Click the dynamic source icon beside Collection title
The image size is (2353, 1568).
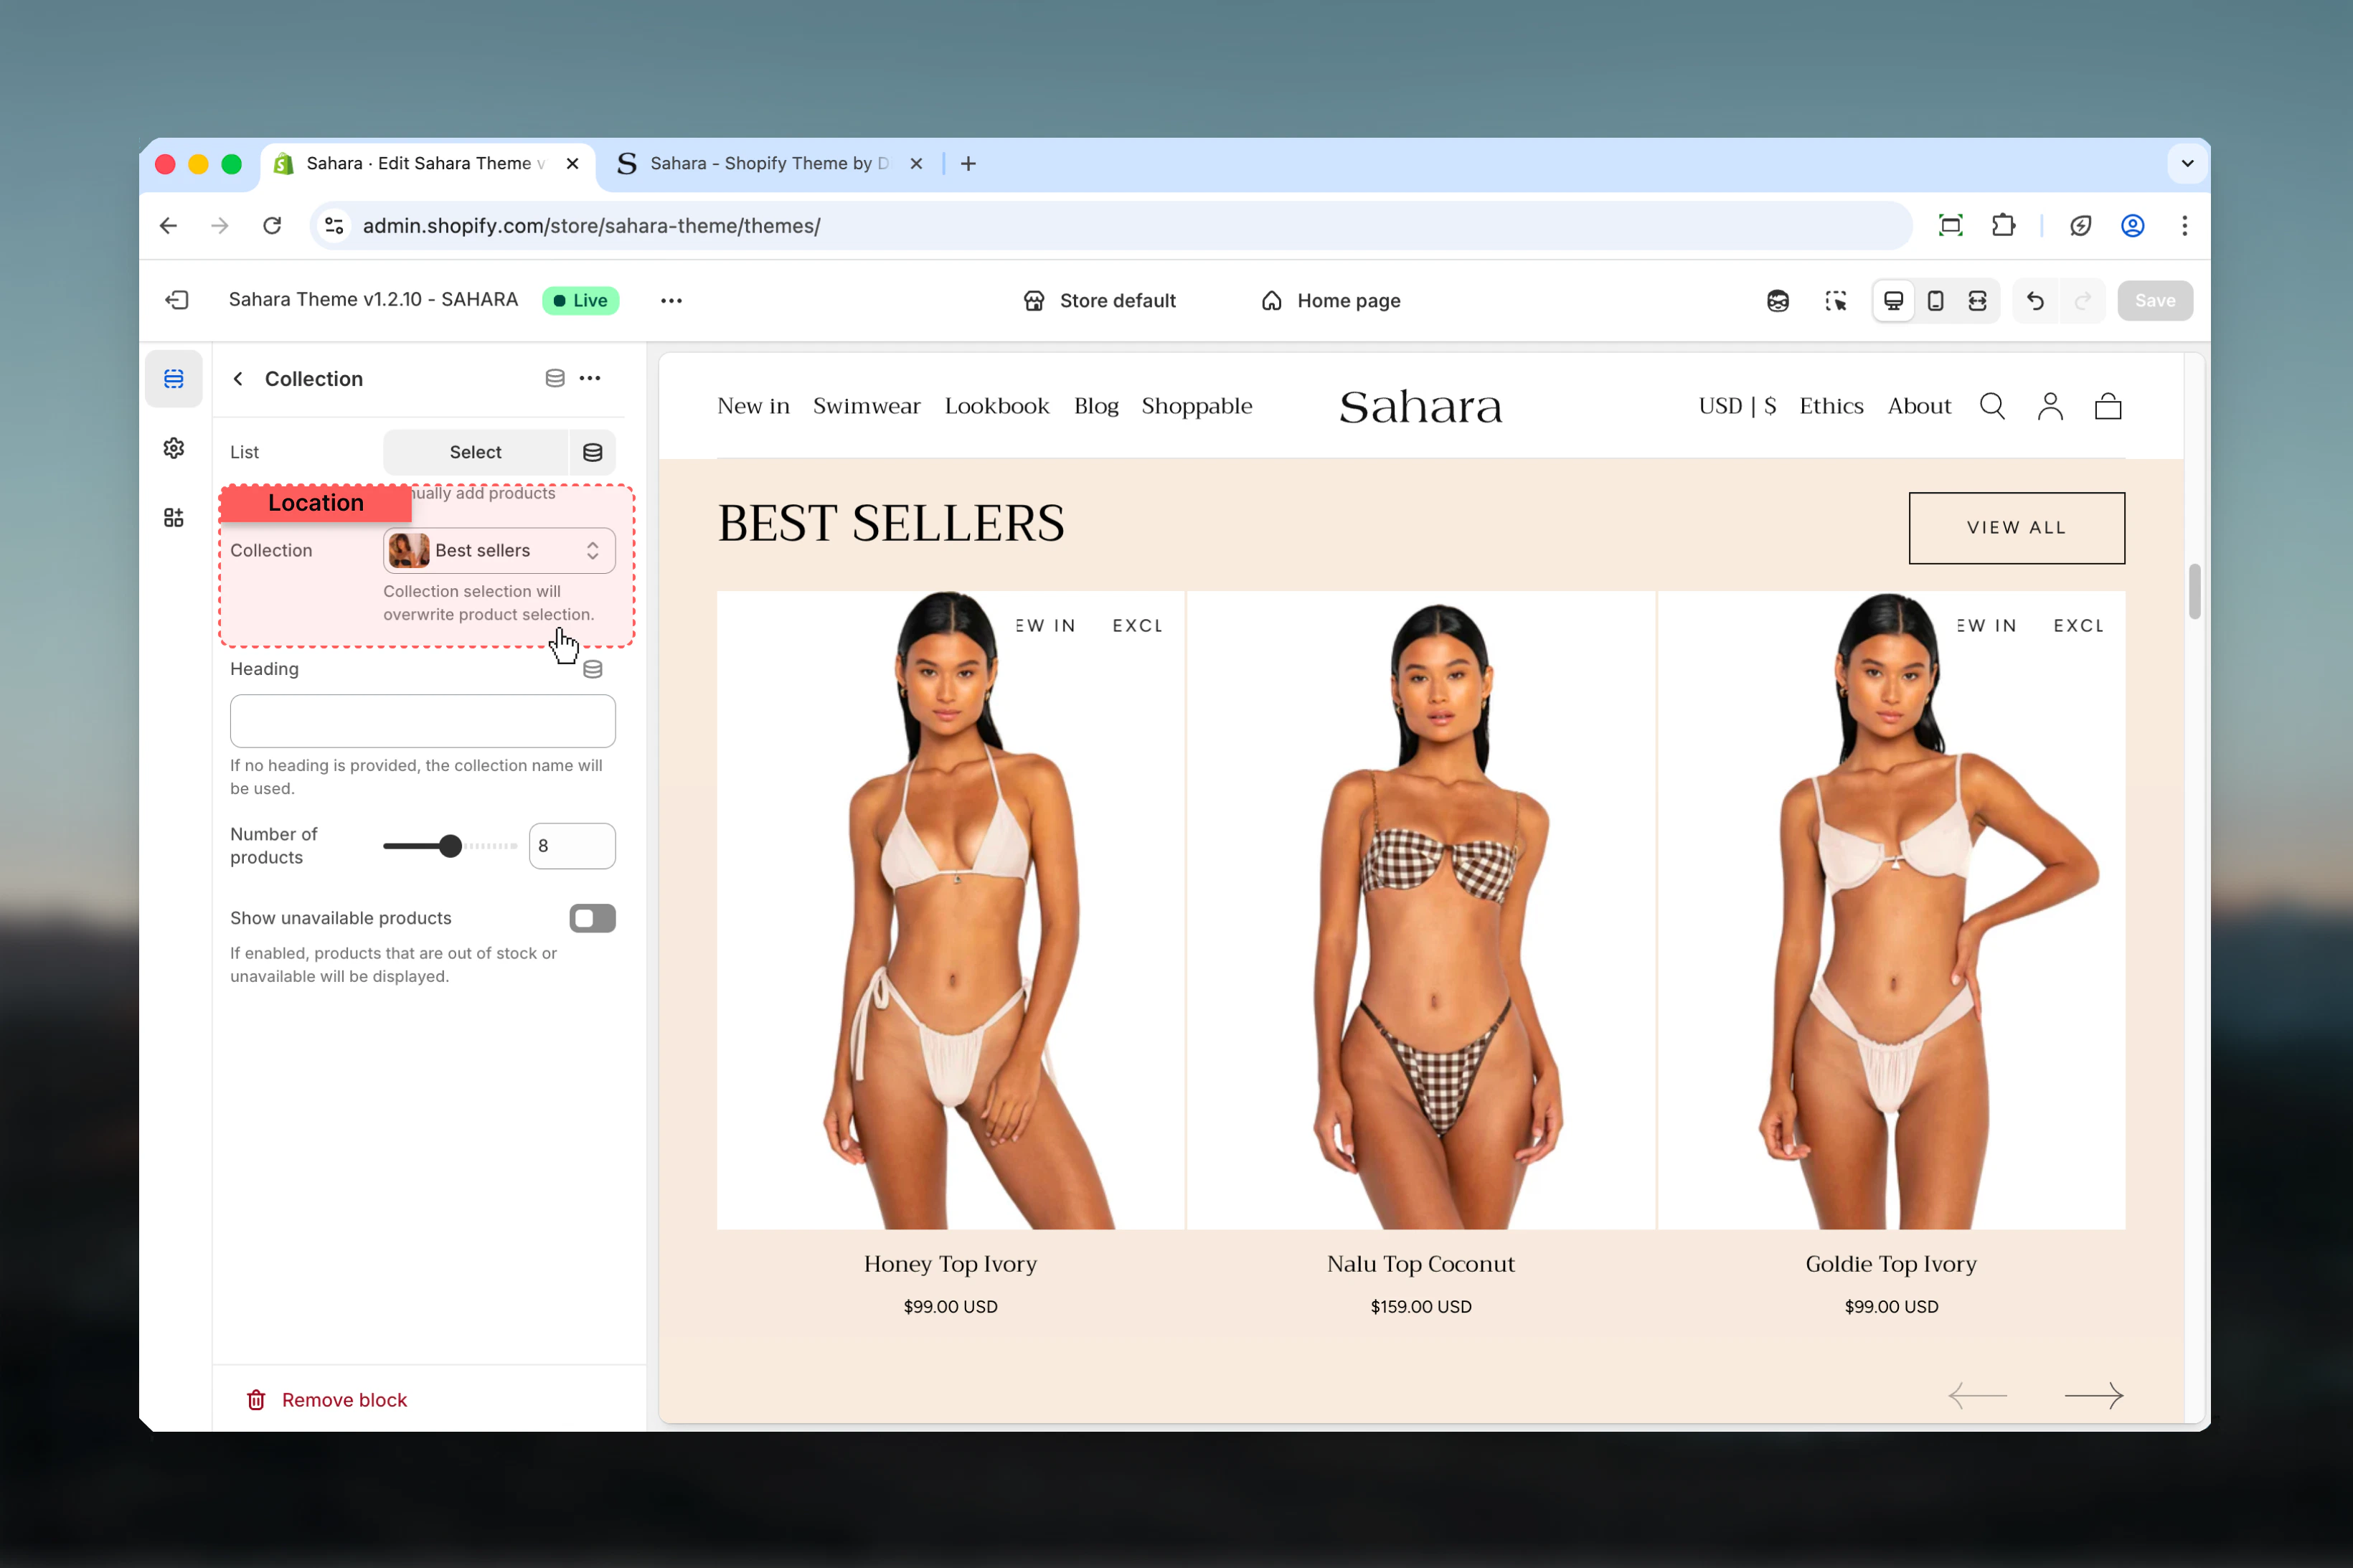(555, 378)
